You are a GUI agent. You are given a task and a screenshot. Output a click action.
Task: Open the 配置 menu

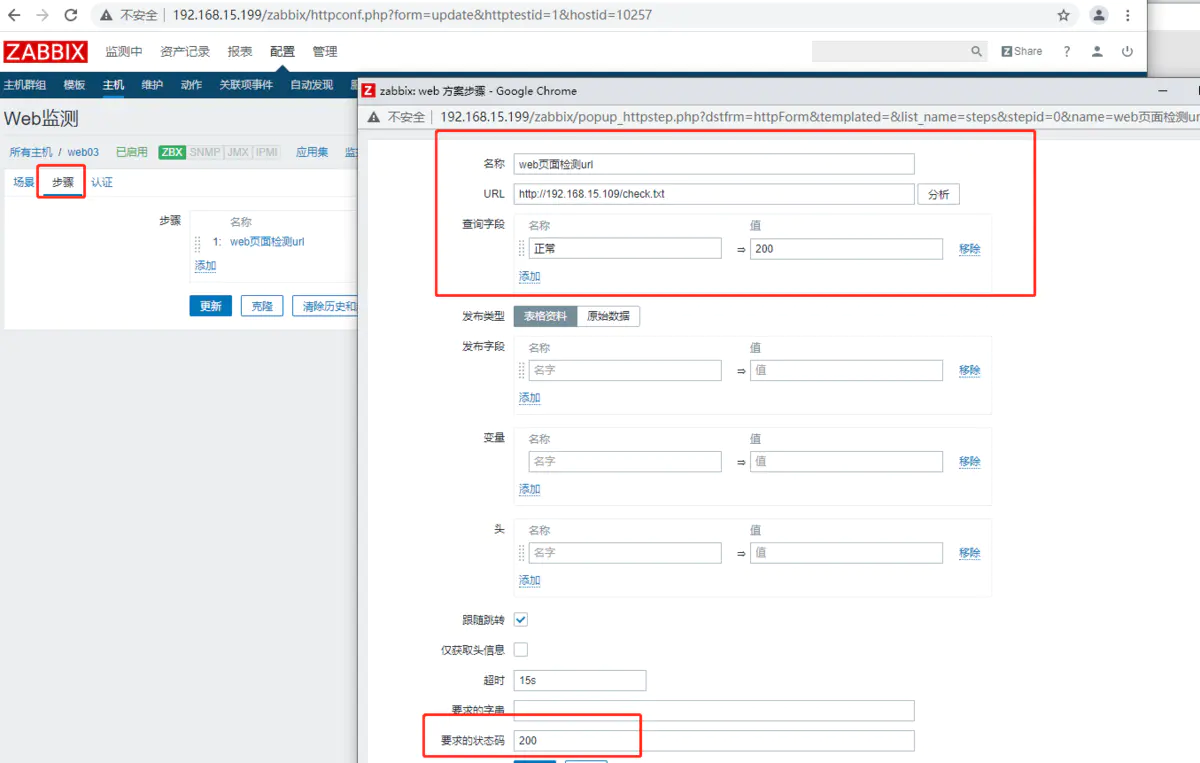click(x=282, y=52)
